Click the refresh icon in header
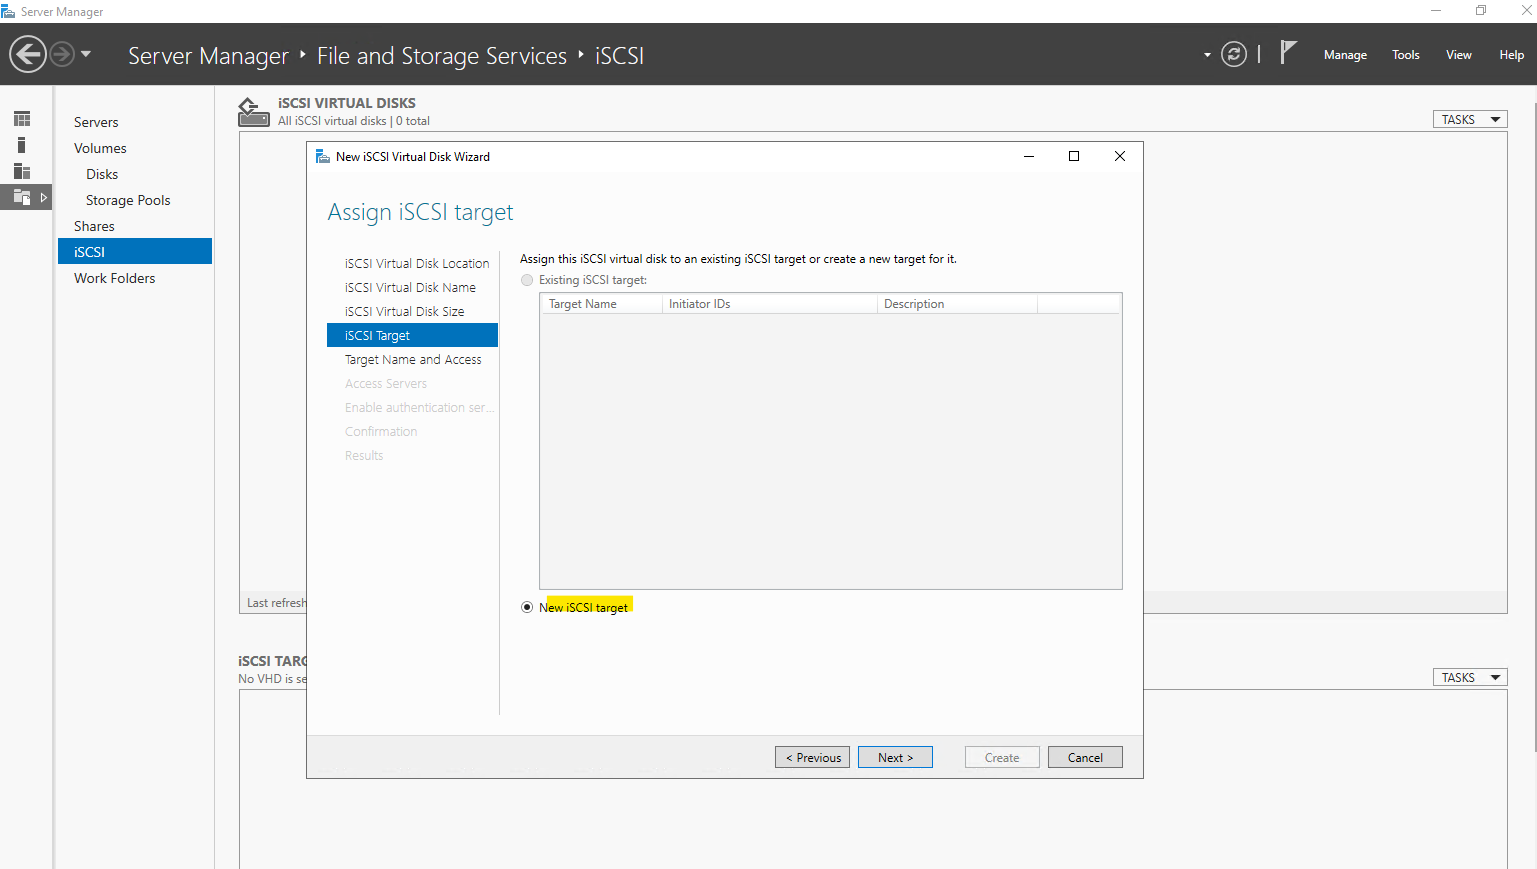Screen dimensions: 1537x869 pyautogui.click(x=1234, y=55)
